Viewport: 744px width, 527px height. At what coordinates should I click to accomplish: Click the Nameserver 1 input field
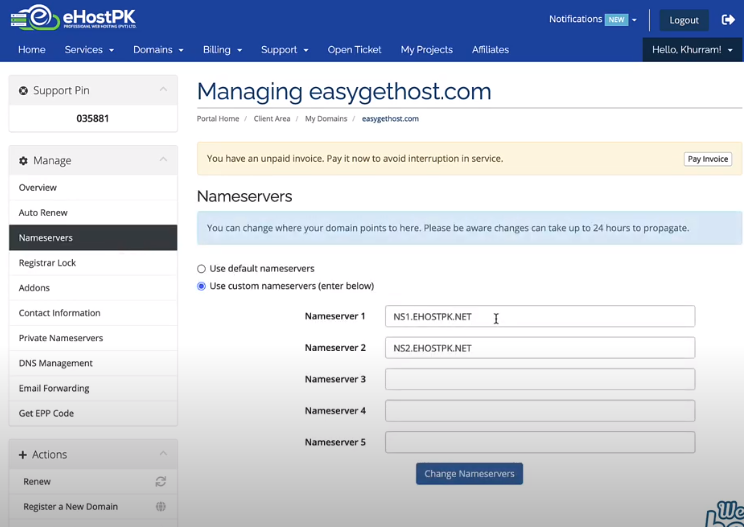pyautogui.click(x=540, y=316)
